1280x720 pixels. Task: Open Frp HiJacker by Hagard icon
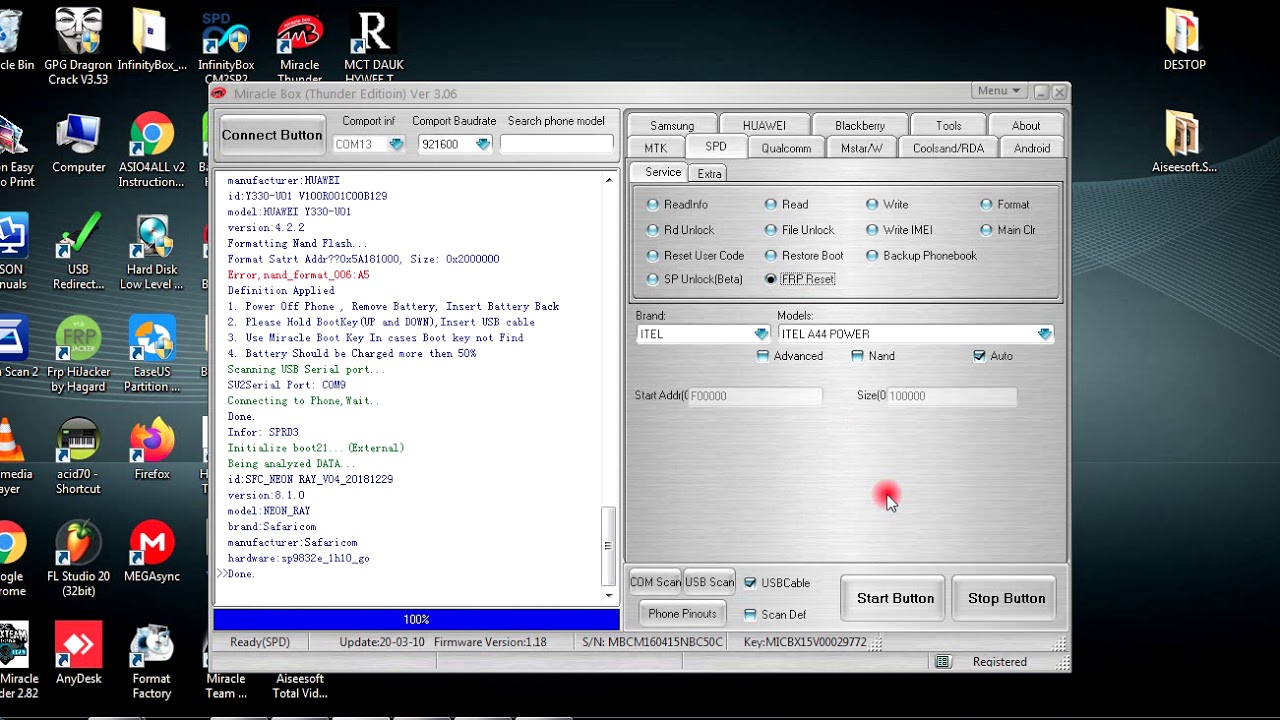pyautogui.click(x=78, y=354)
